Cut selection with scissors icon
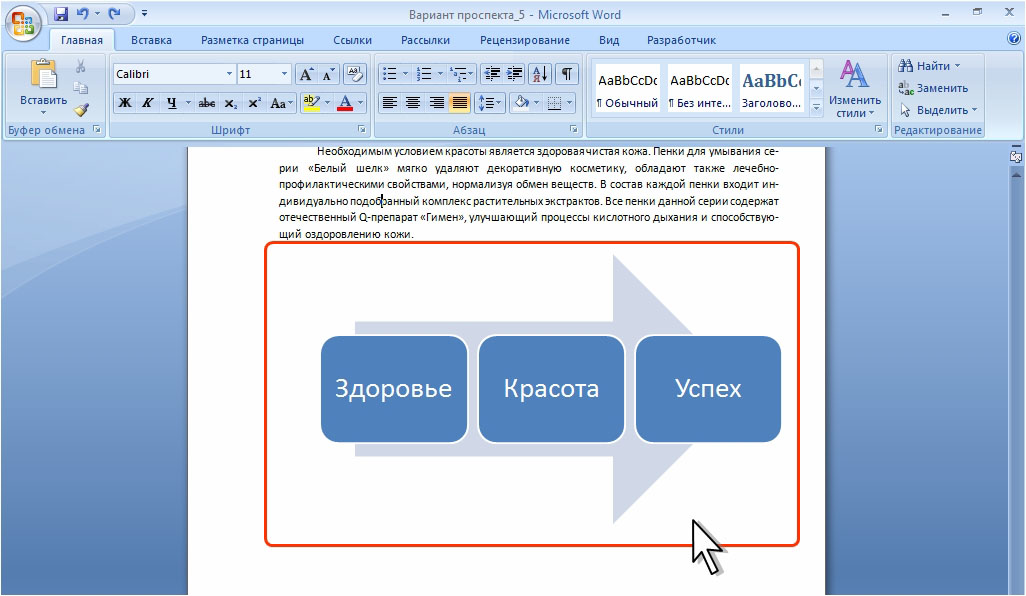Screen dimensions: 1026x596 80,66
